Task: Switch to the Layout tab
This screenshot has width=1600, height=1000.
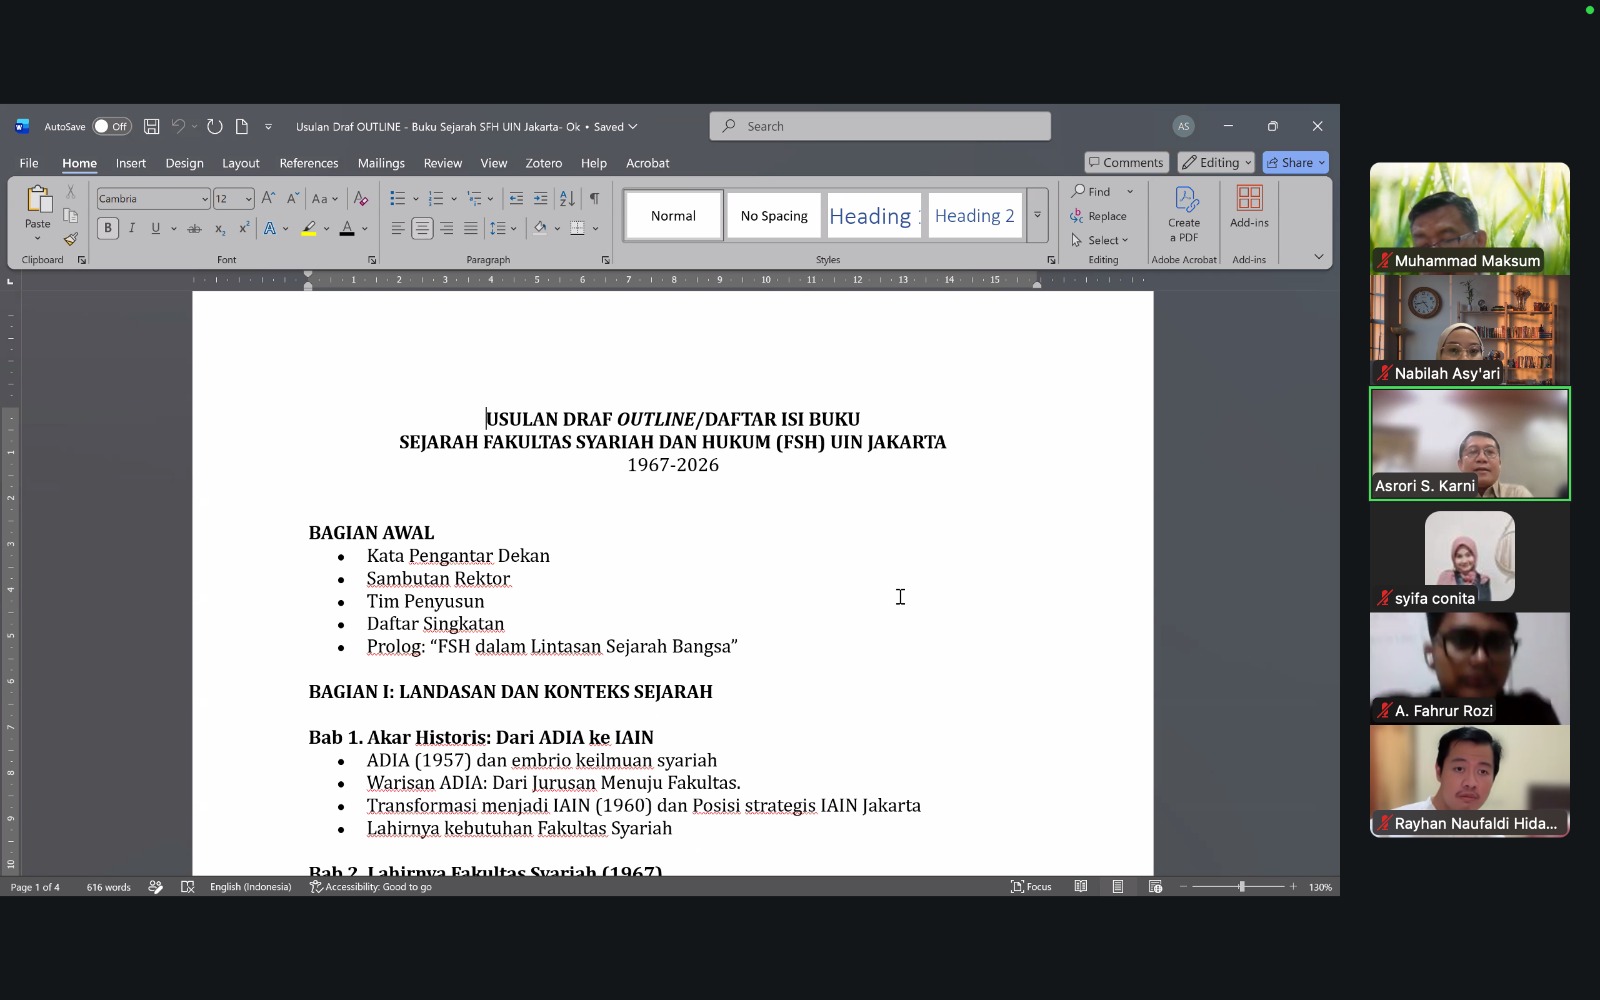Action: [240, 163]
